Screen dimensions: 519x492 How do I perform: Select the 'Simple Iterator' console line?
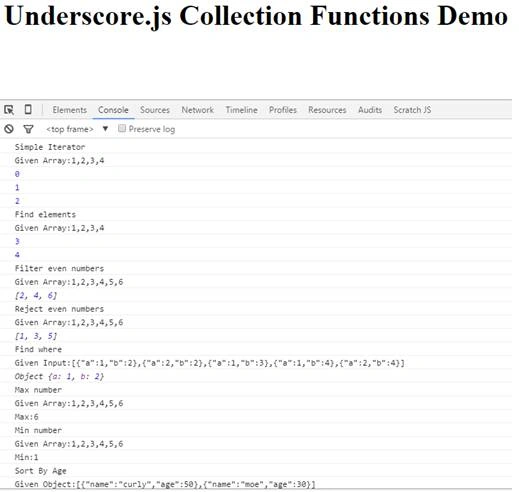click(50, 147)
